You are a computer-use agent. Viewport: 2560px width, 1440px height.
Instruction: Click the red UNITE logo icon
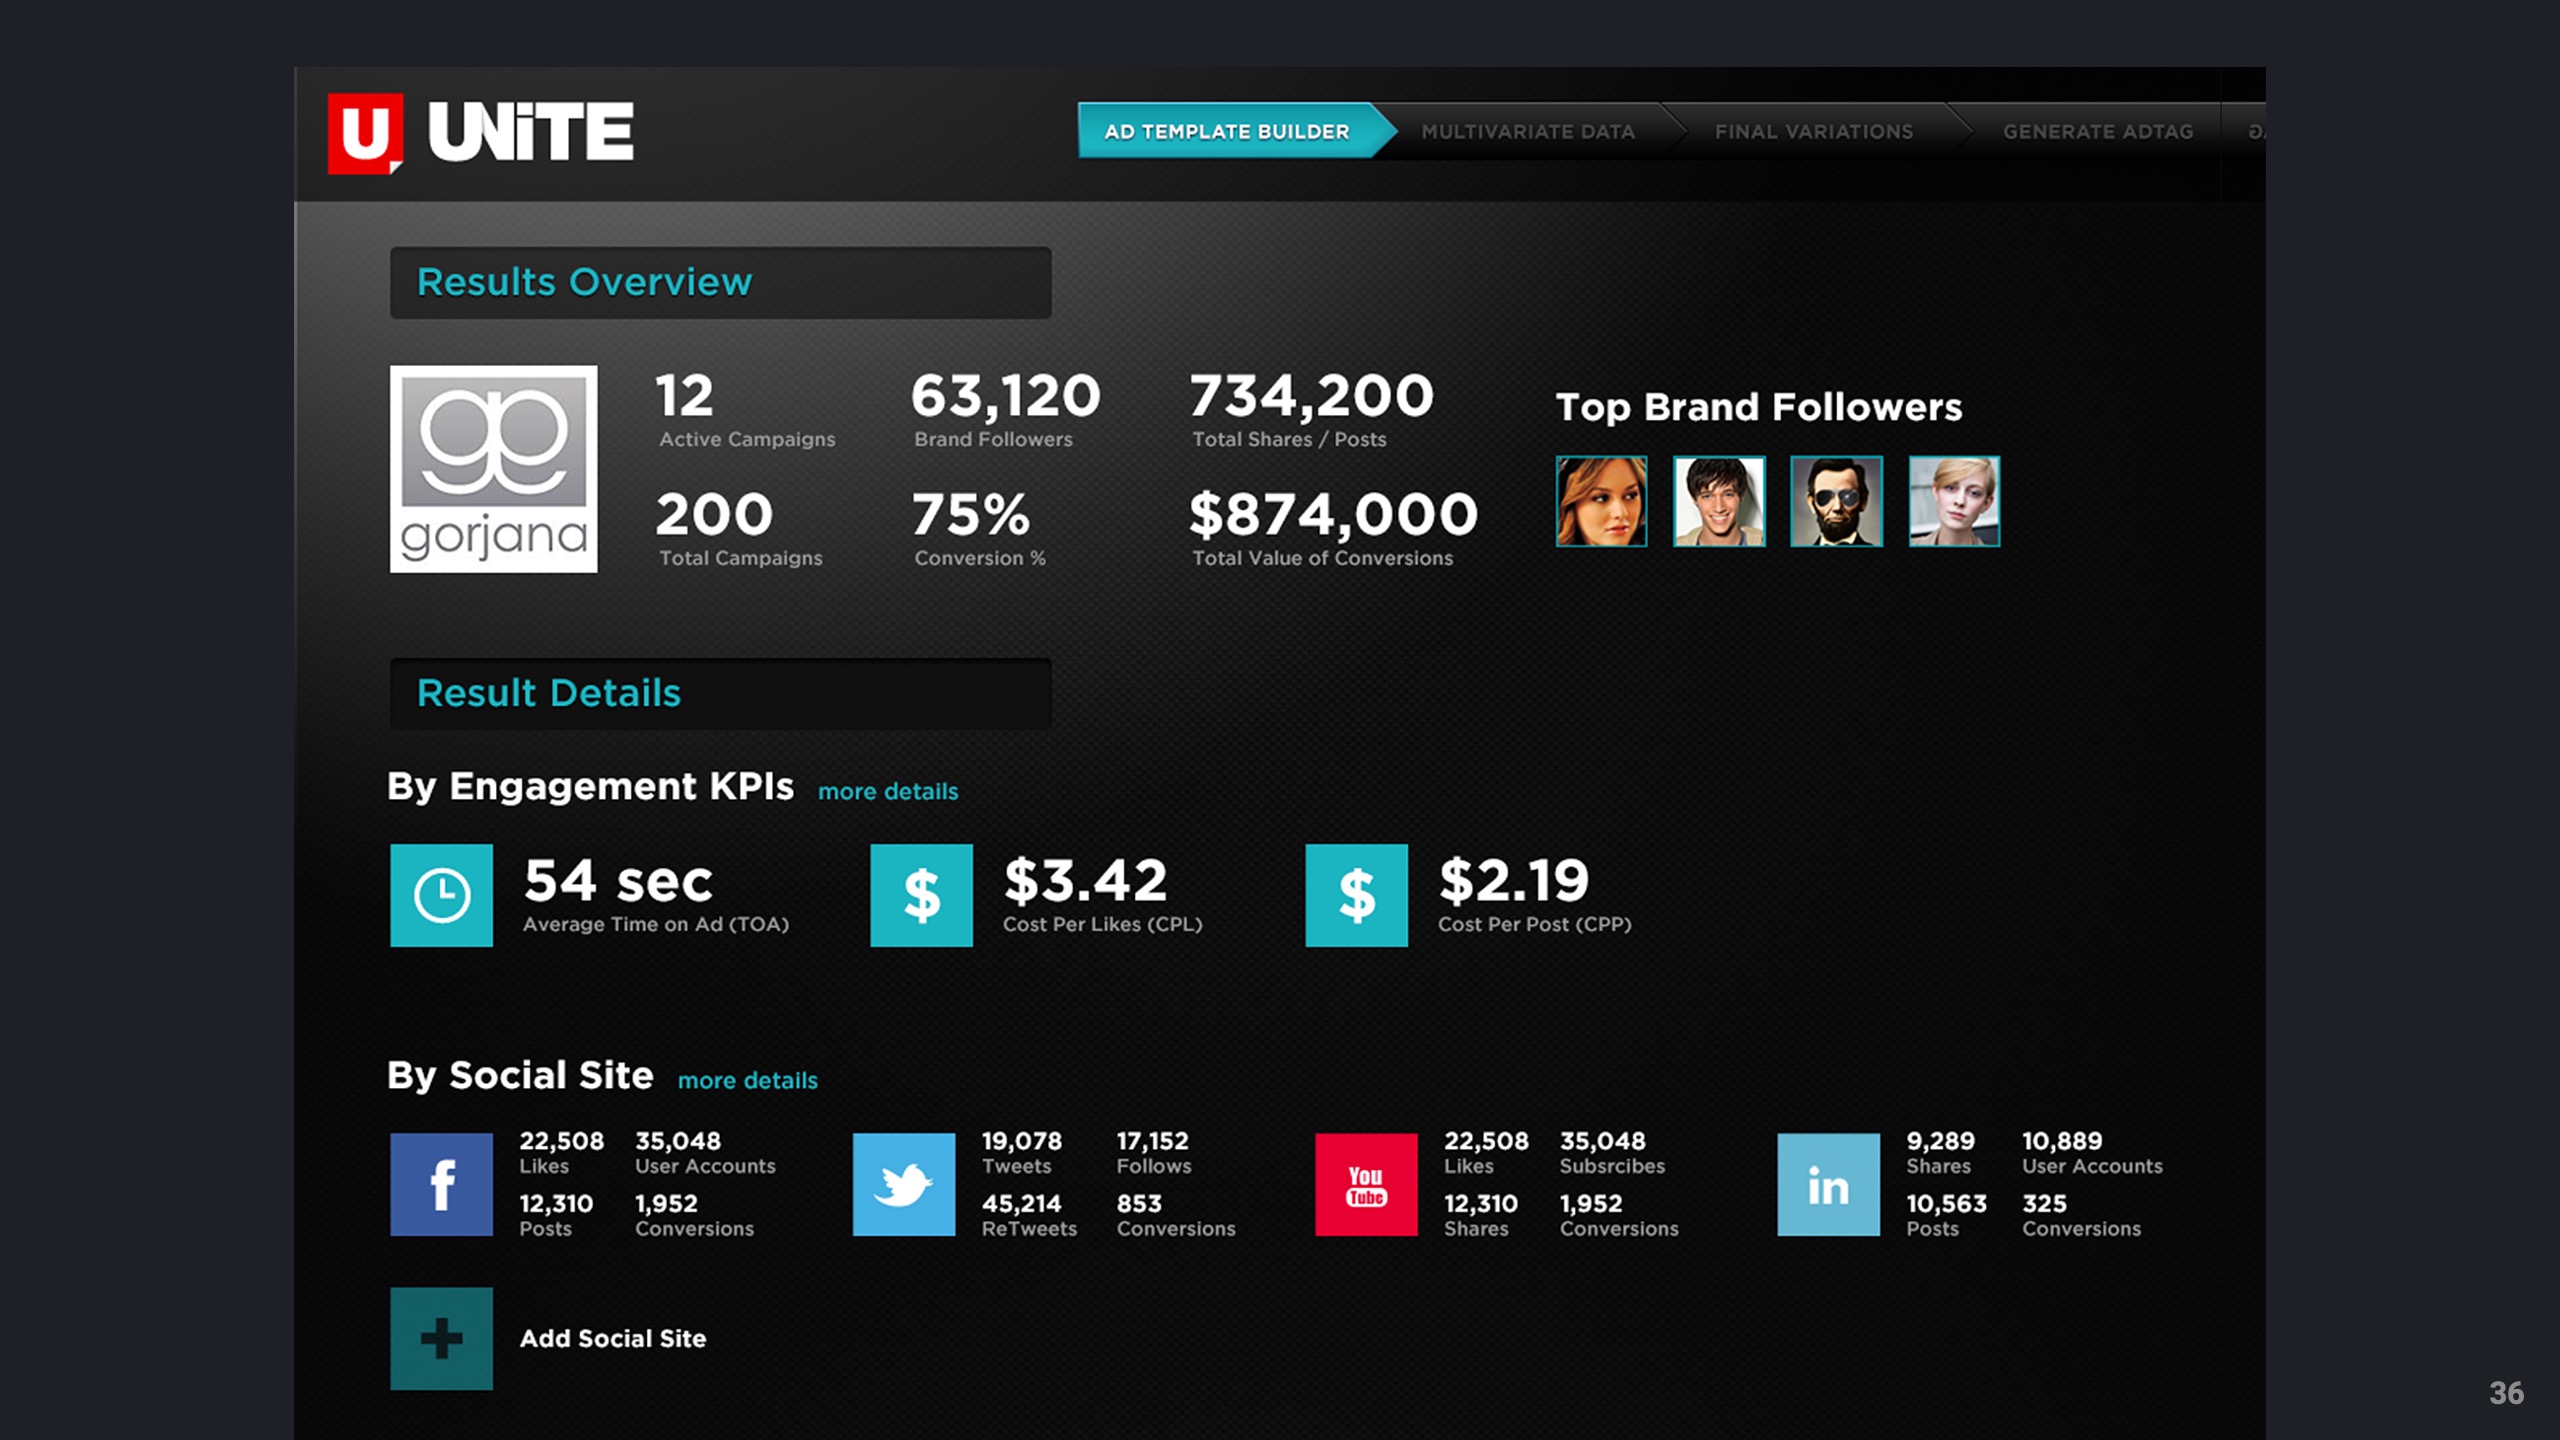365,133
